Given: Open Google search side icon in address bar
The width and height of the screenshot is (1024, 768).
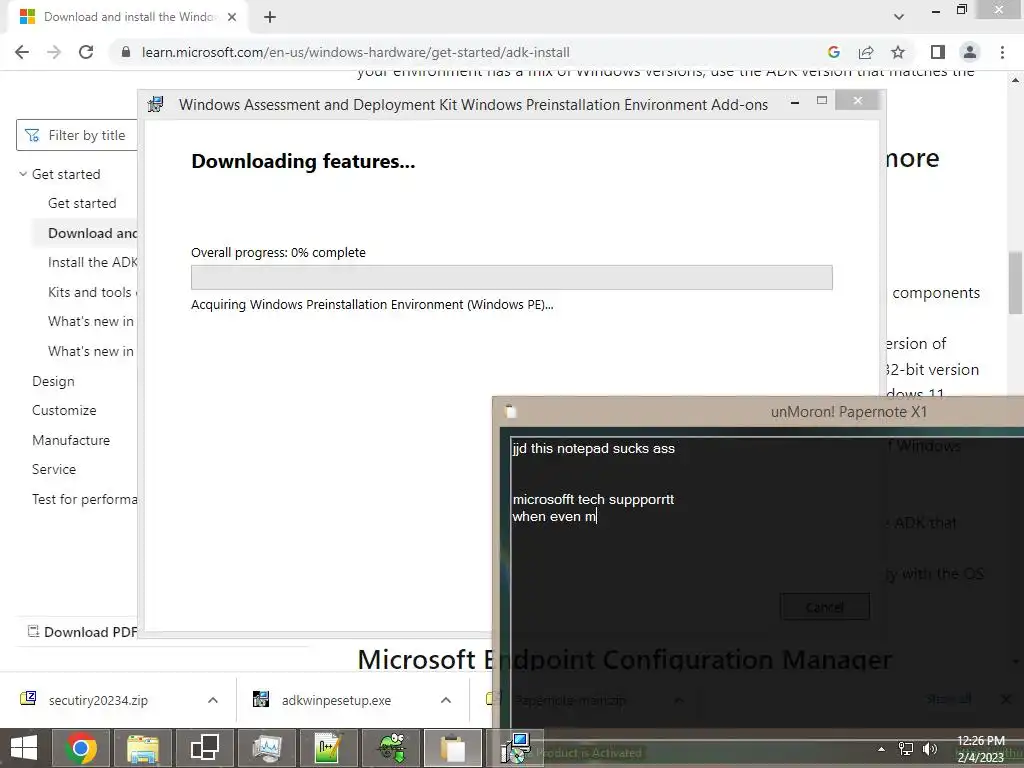Looking at the screenshot, I should coord(833,52).
